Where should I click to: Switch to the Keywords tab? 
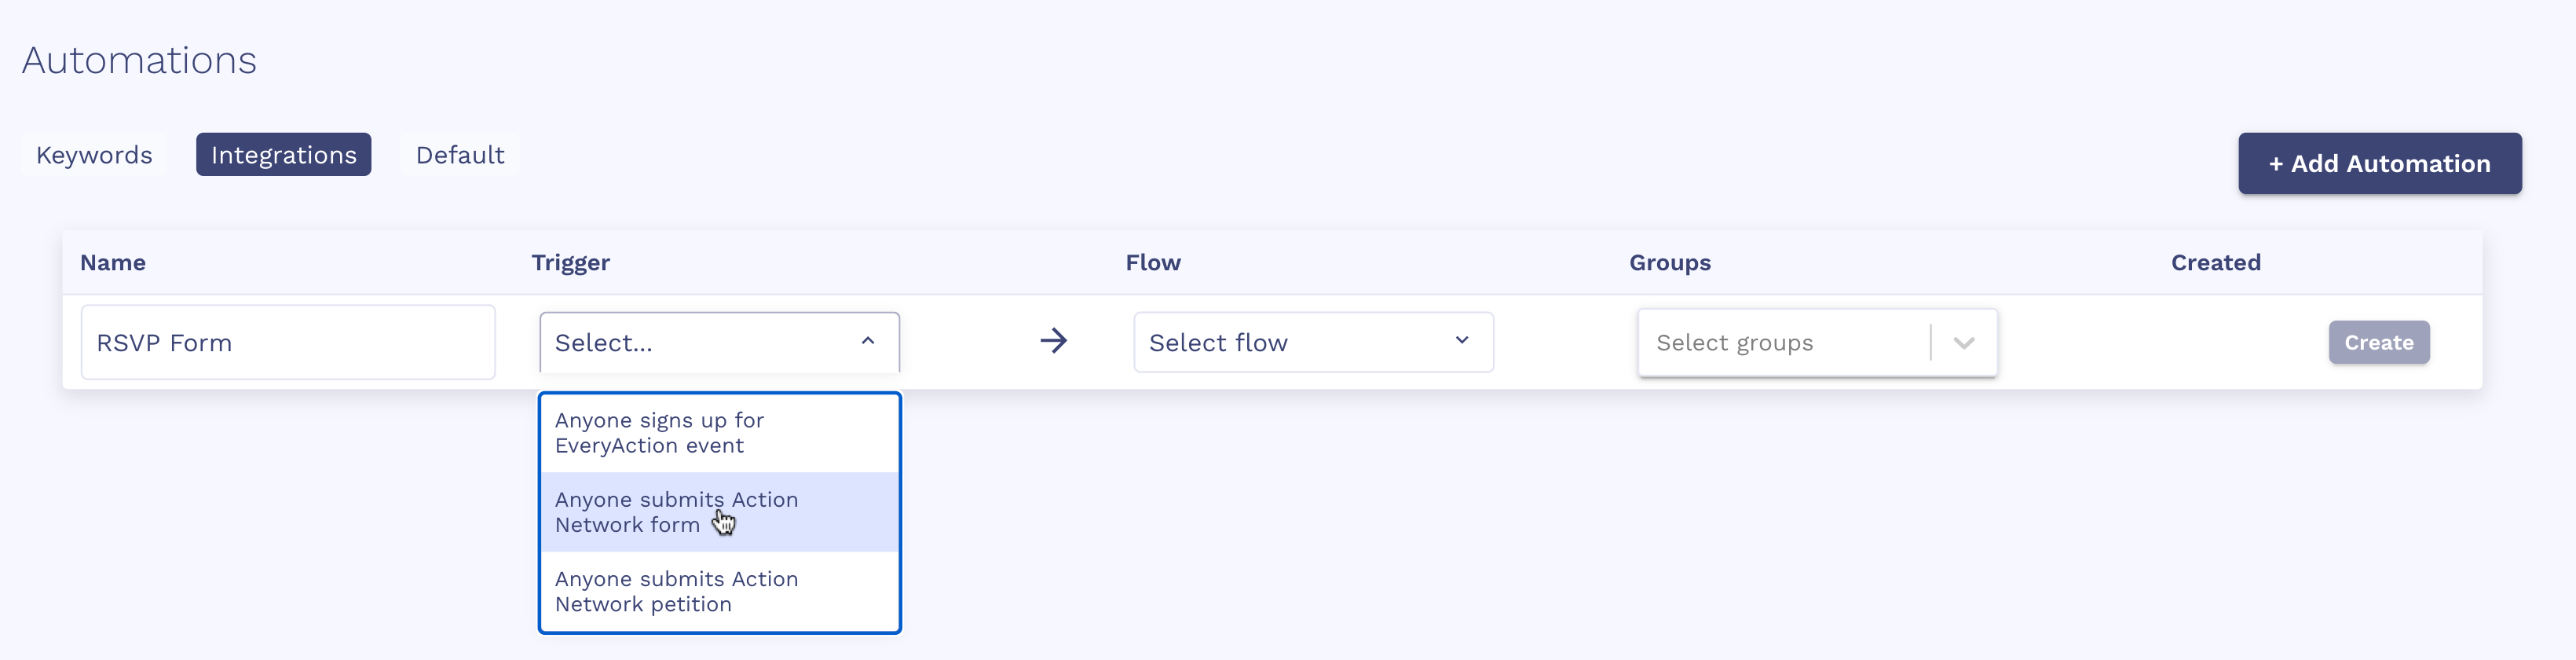tap(94, 155)
